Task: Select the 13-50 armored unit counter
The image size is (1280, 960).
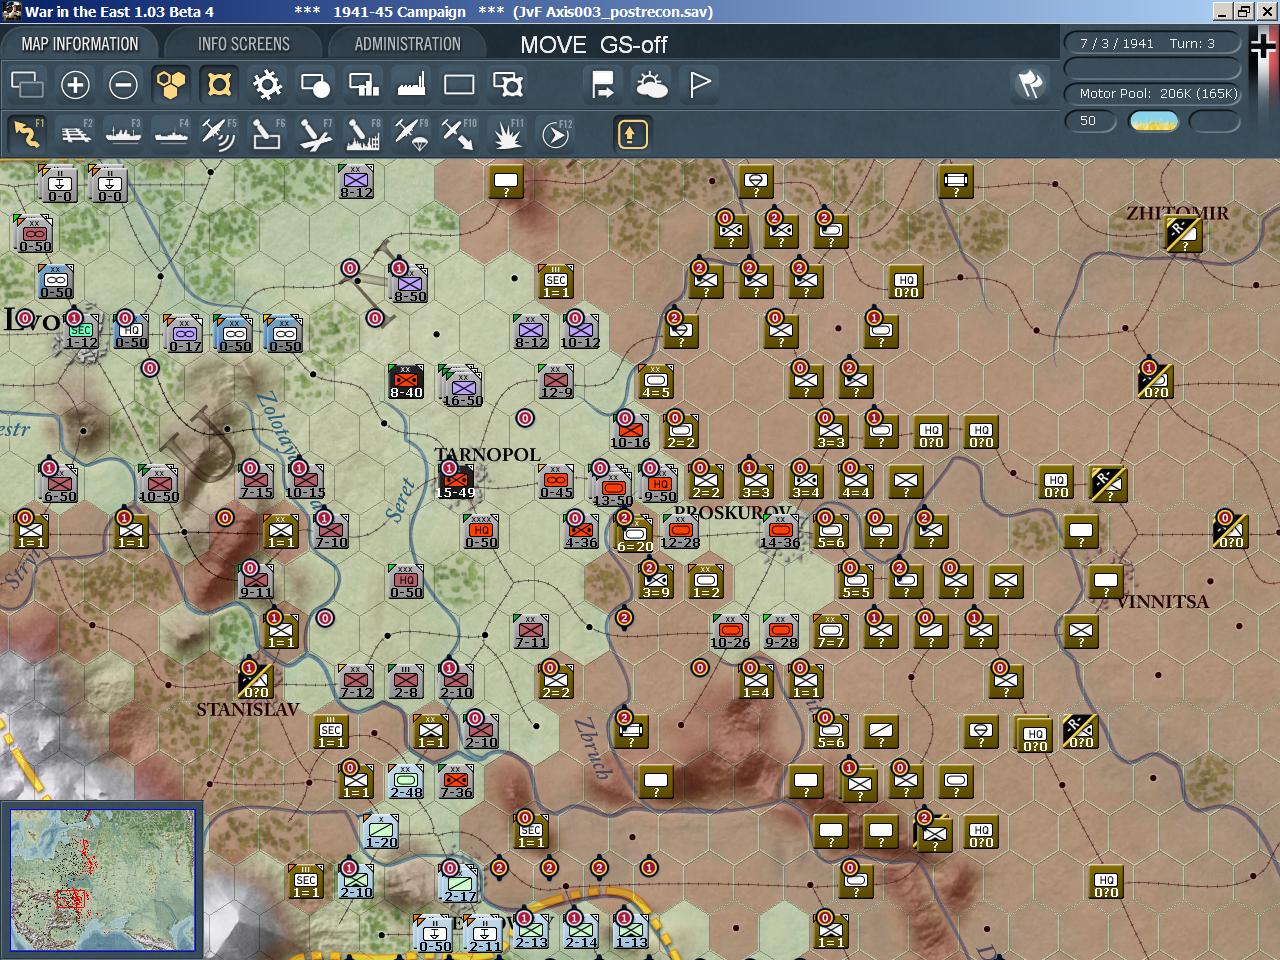Action: 611,485
